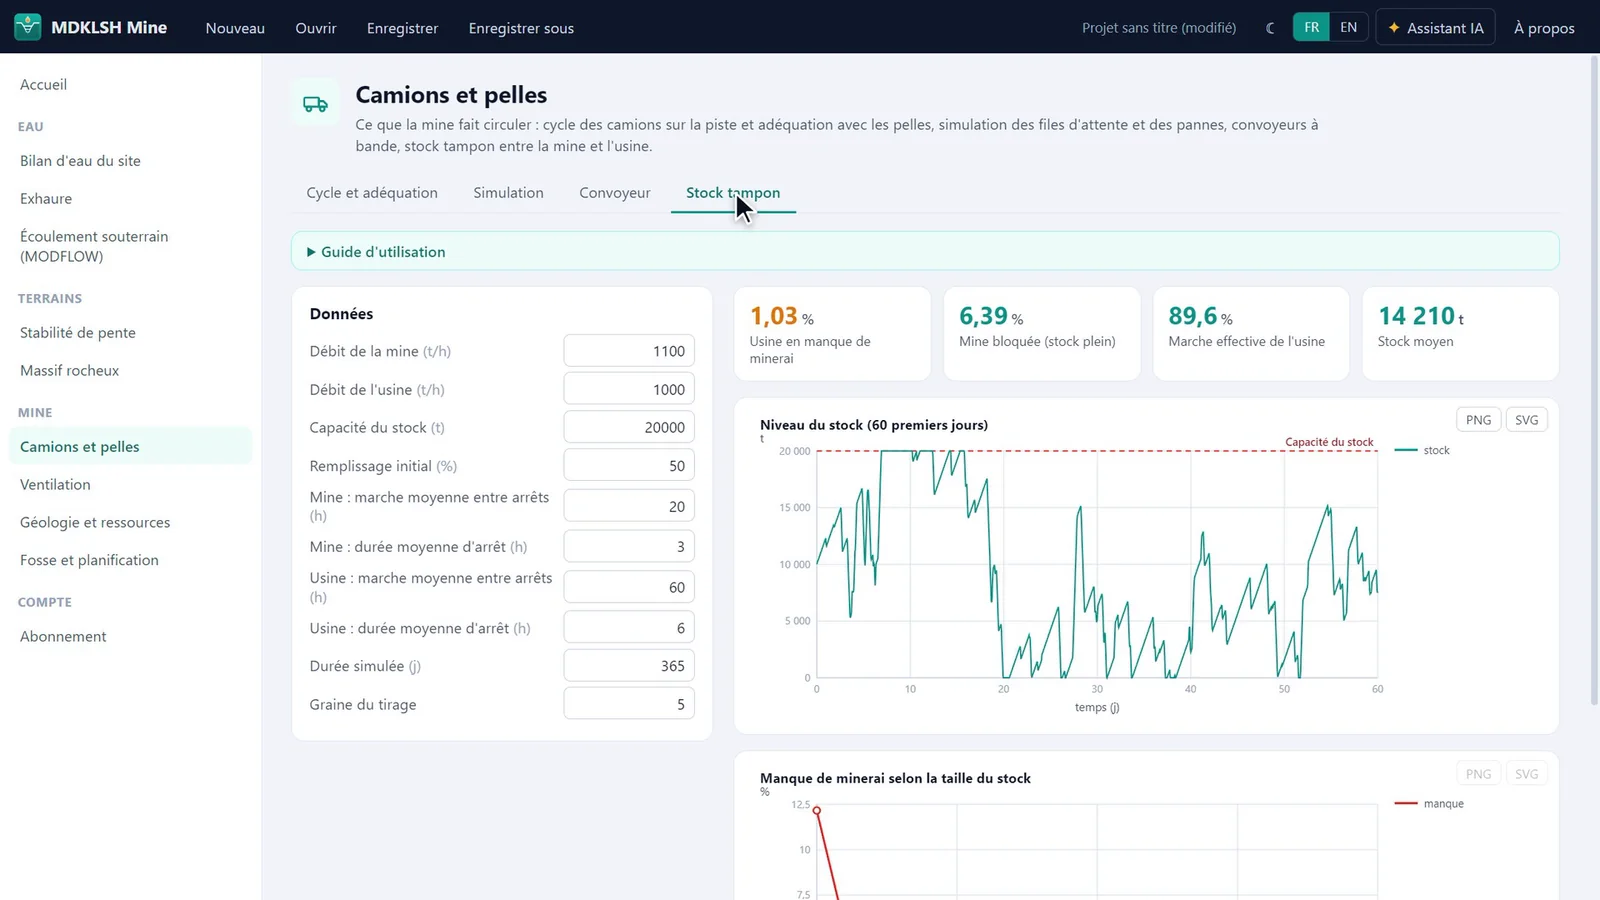Click the Remplissage initial input
Screen dimensions: 1600x900
(629, 466)
